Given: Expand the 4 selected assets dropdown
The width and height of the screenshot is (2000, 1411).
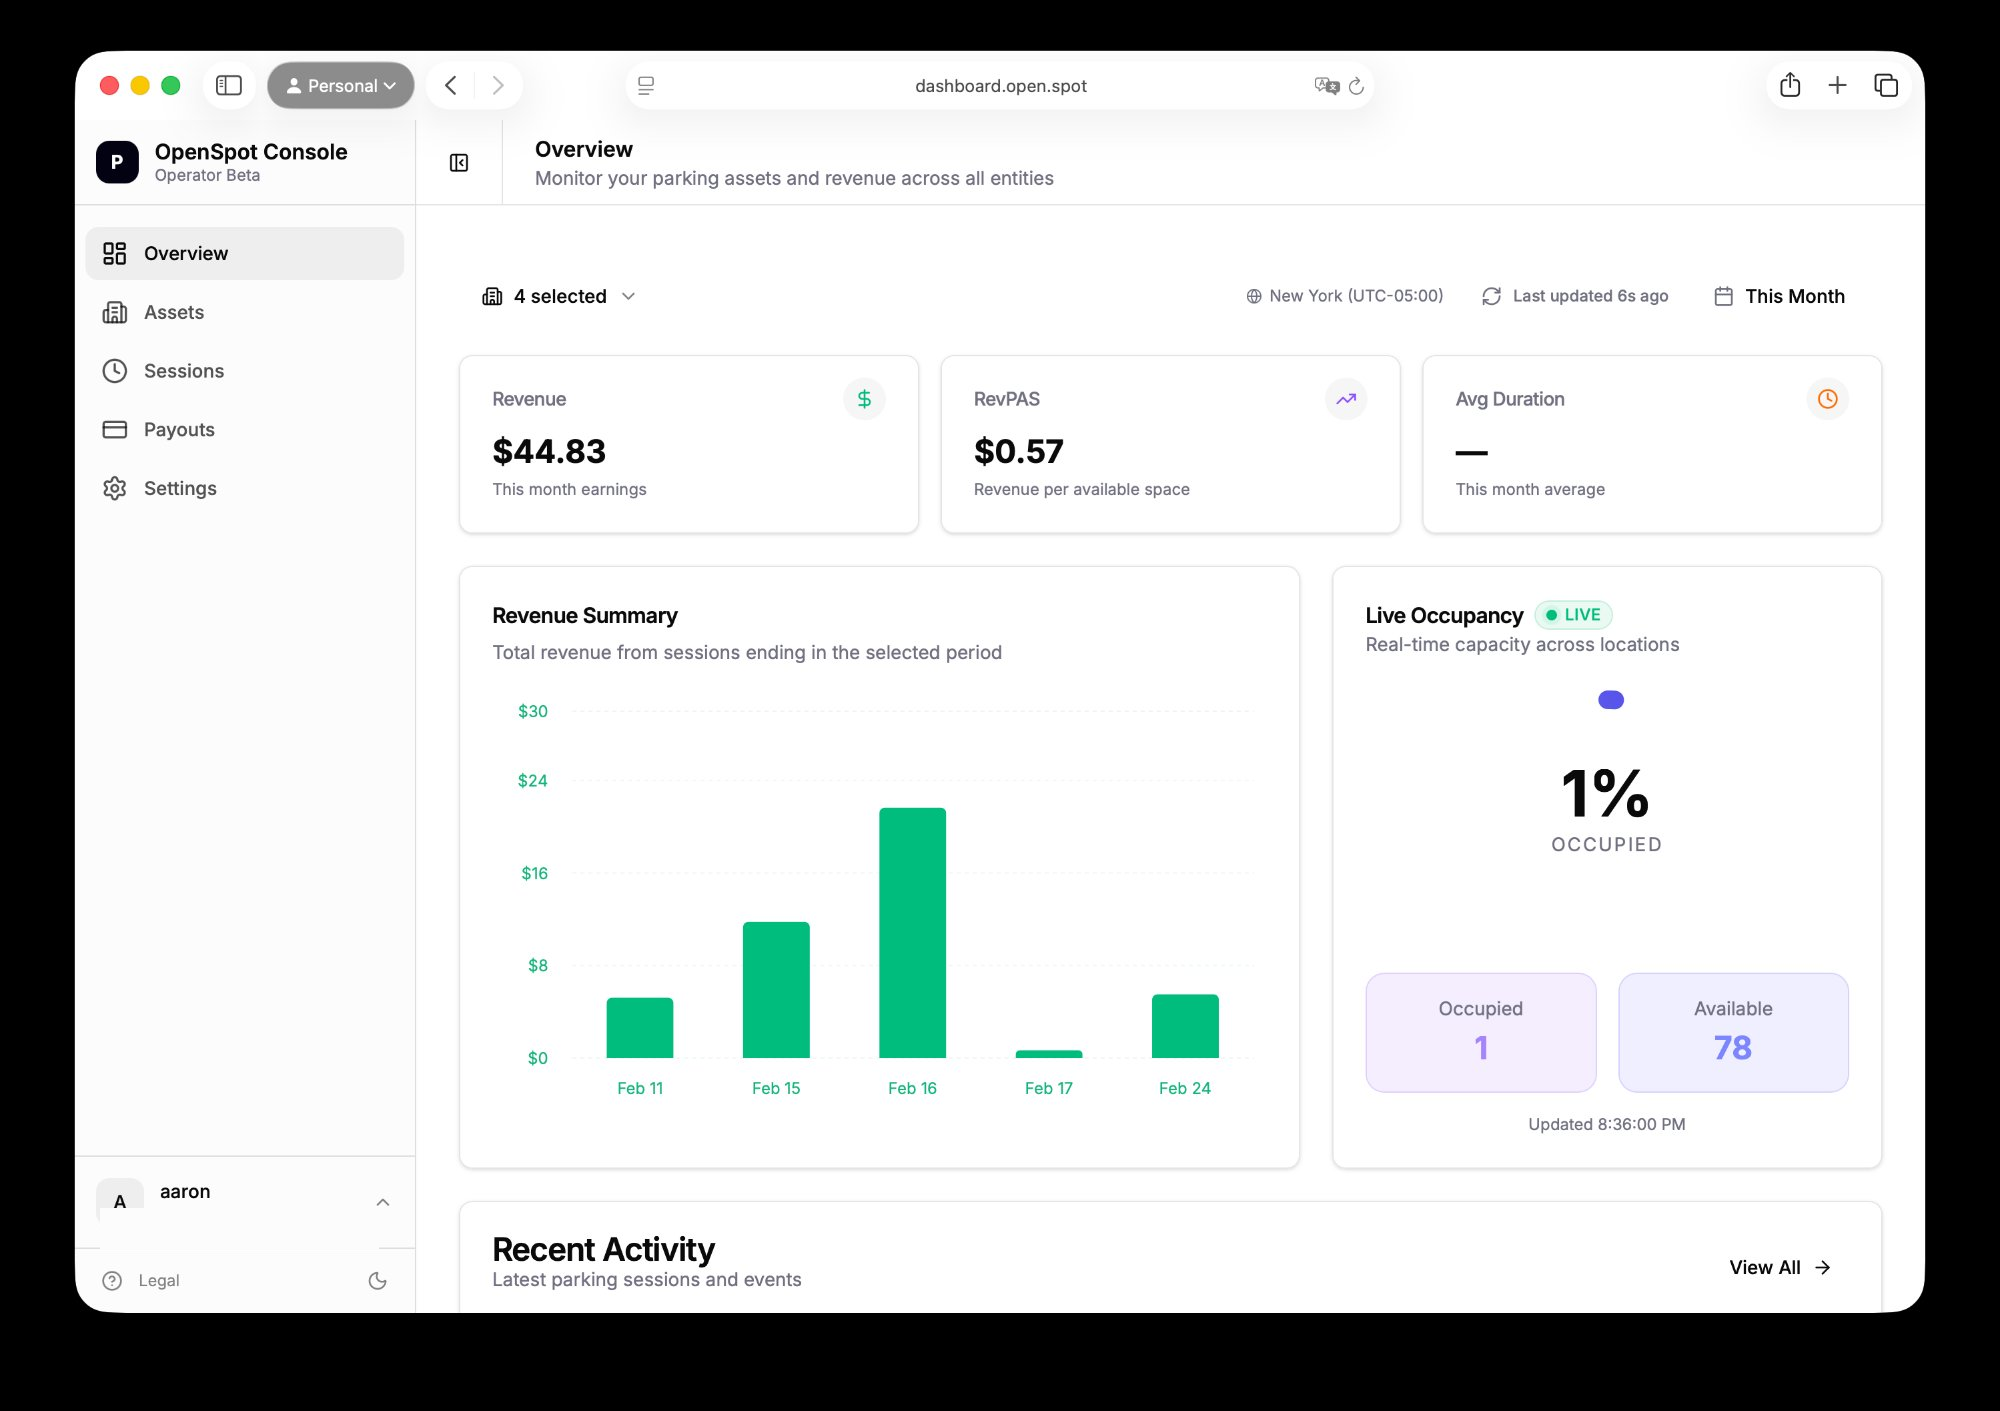Looking at the screenshot, I should pos(560,296).
